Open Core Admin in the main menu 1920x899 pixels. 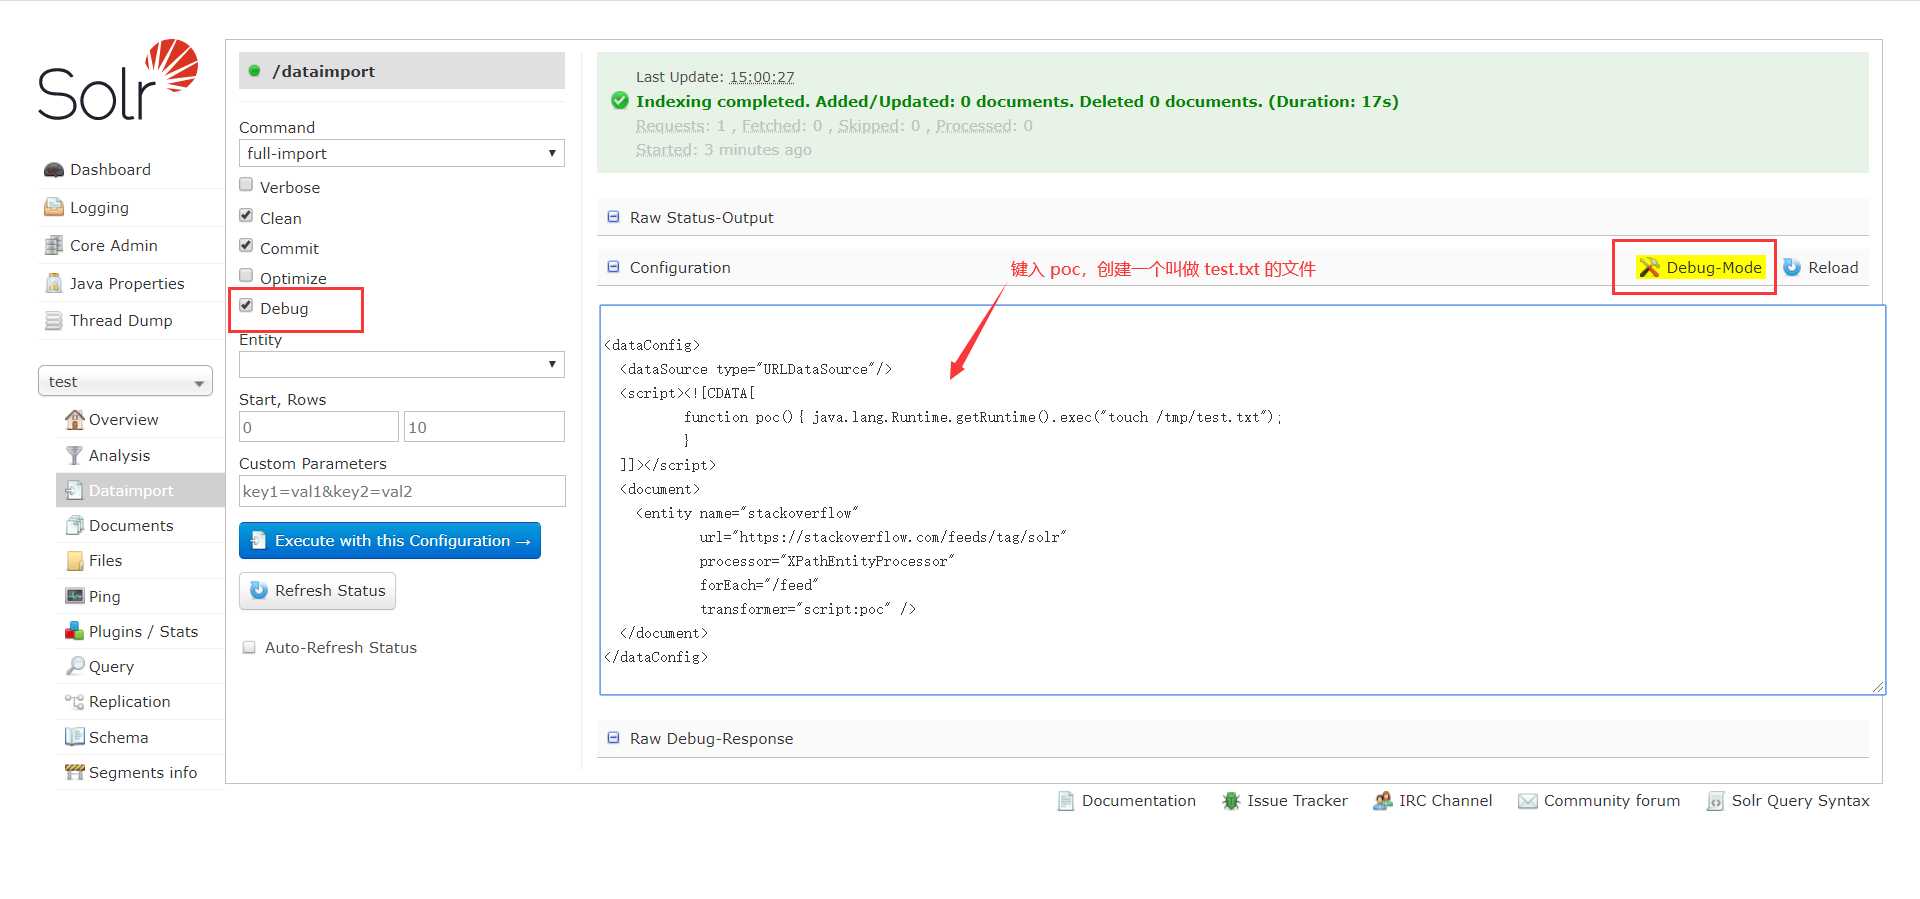coord(113,245)
